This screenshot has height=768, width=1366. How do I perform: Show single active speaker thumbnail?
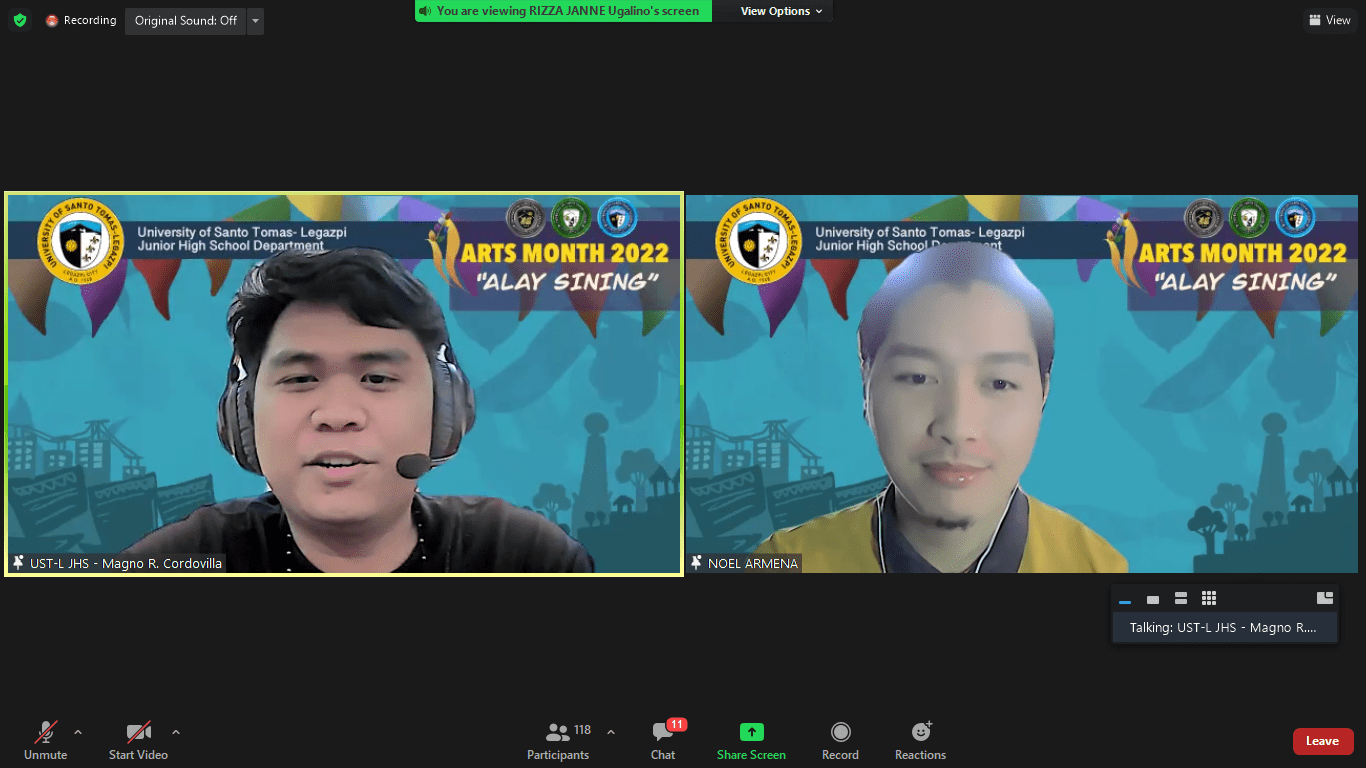[1153, 599]
